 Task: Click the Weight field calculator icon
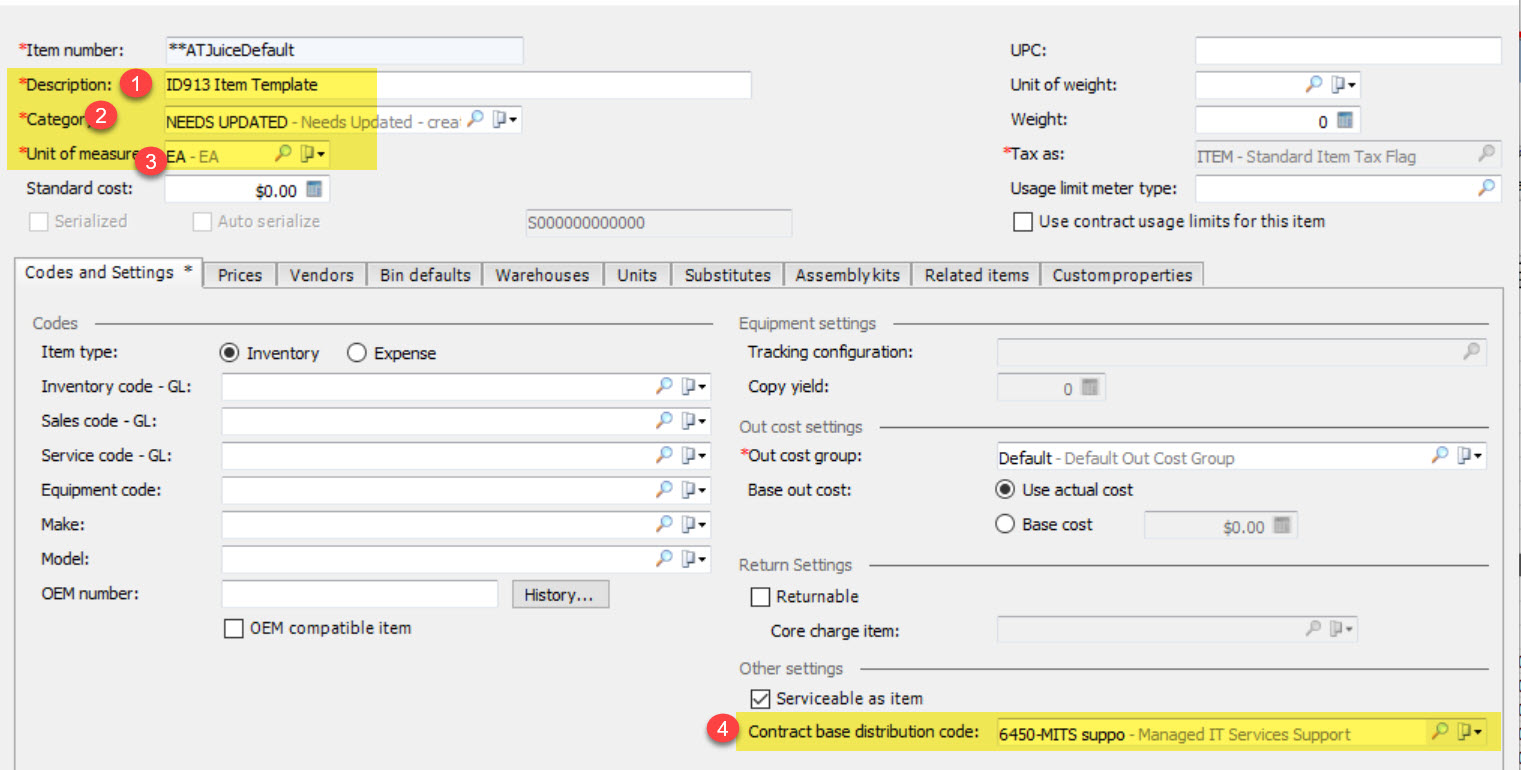click(x=1345, y=120)
